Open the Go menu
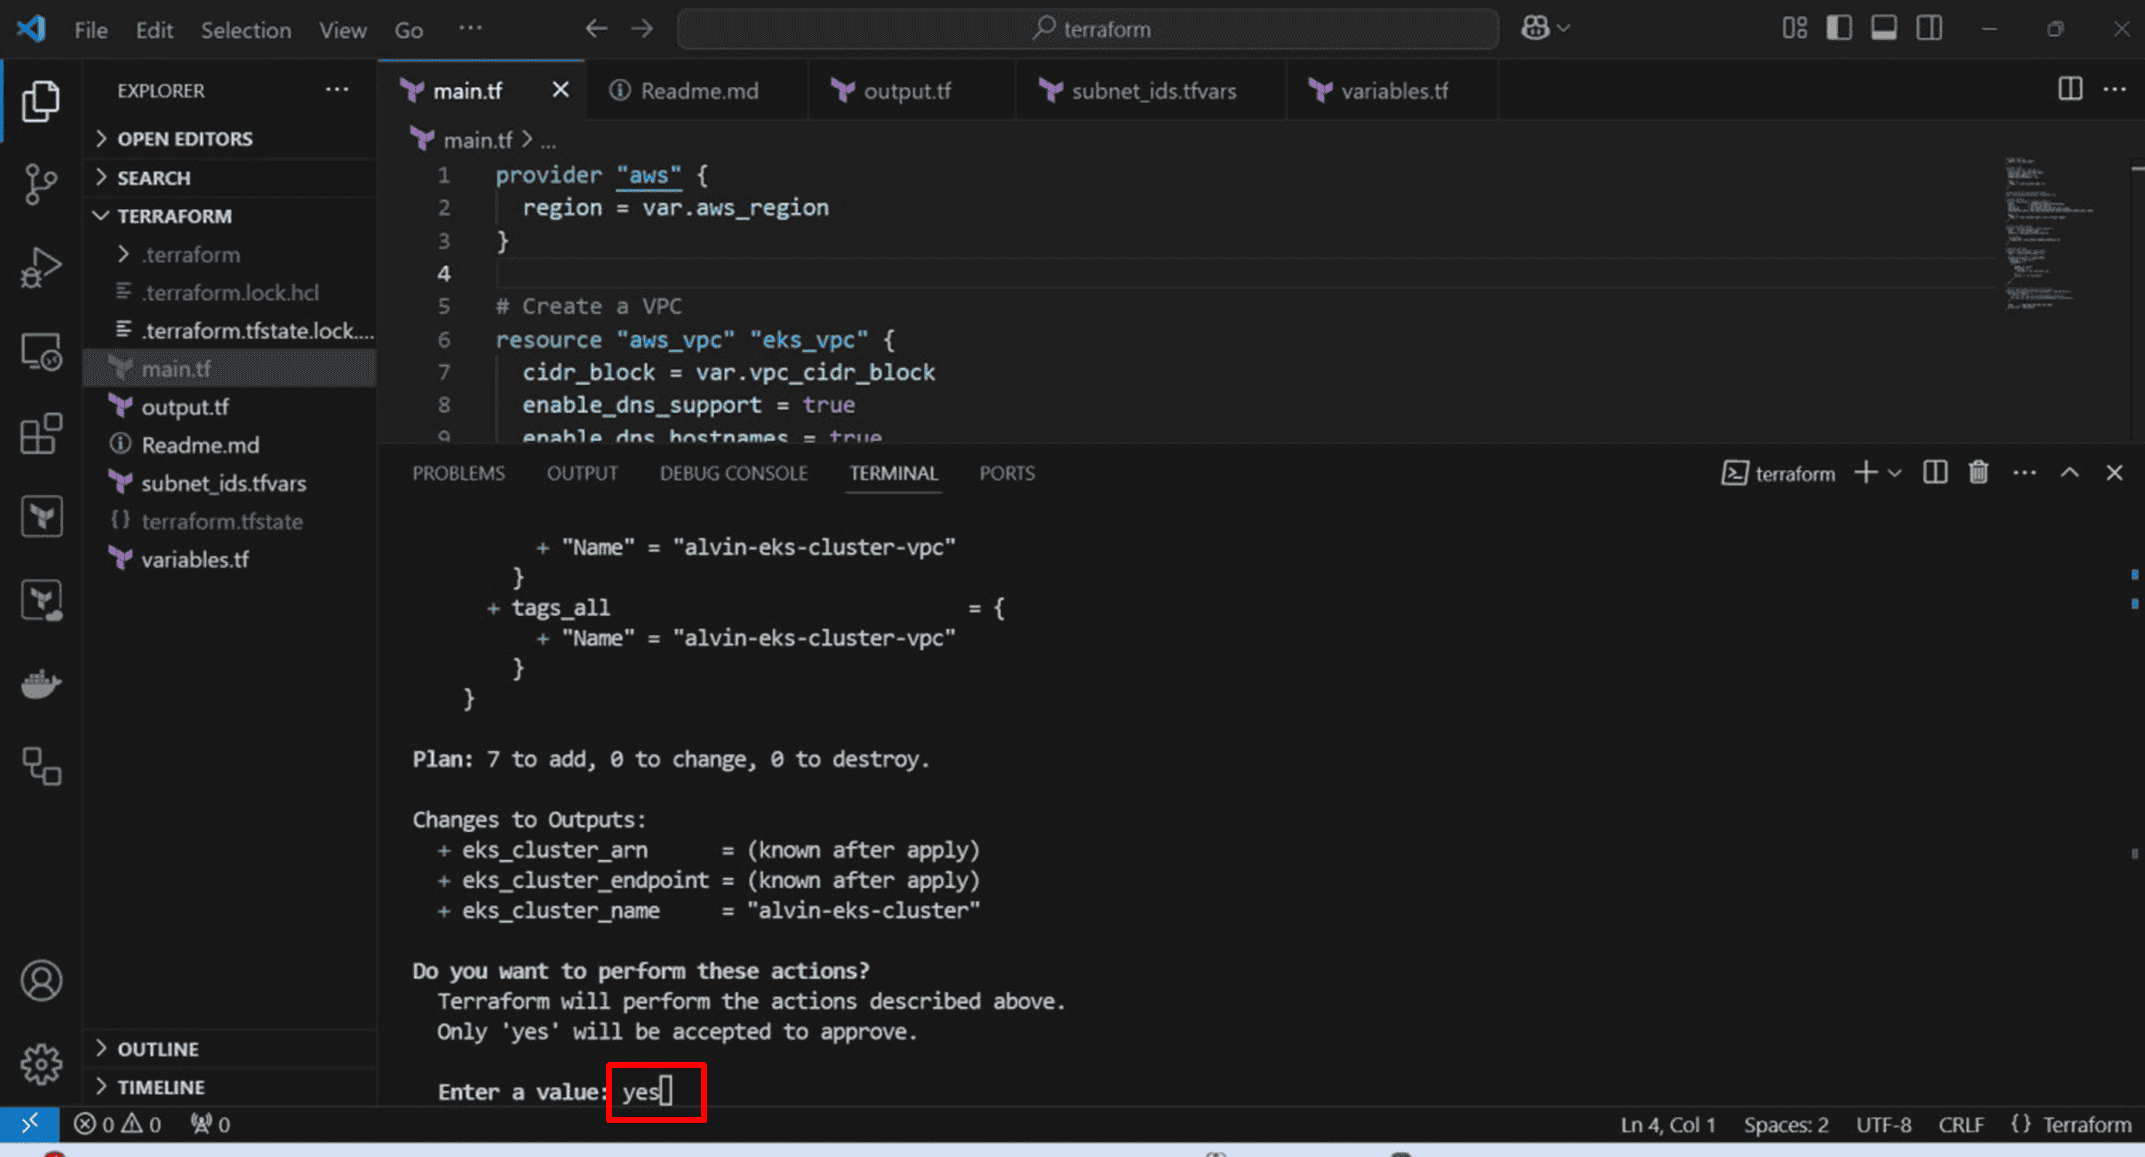2145x1157 pixels. coord(408,30)
